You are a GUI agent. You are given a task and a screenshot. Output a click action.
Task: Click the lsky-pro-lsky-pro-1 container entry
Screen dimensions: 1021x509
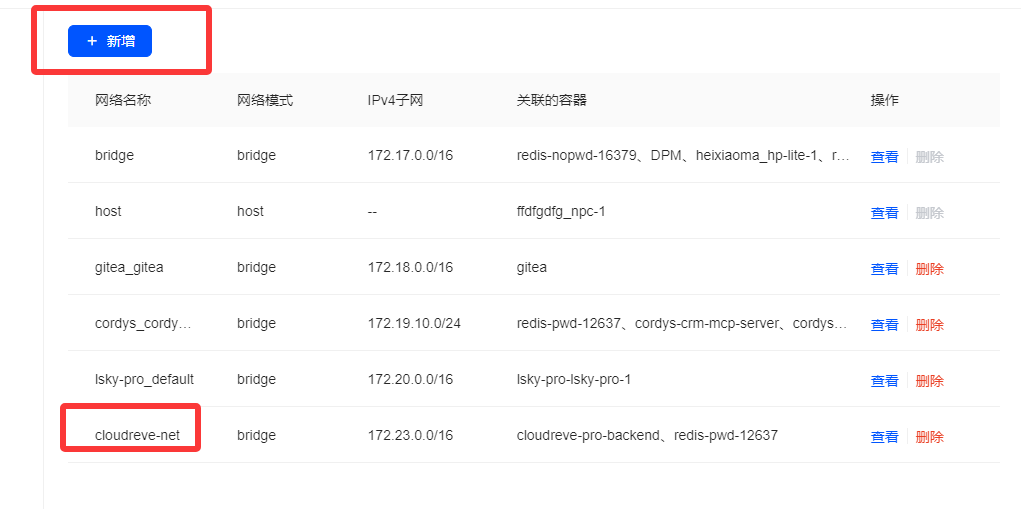[x=574, y=379]
